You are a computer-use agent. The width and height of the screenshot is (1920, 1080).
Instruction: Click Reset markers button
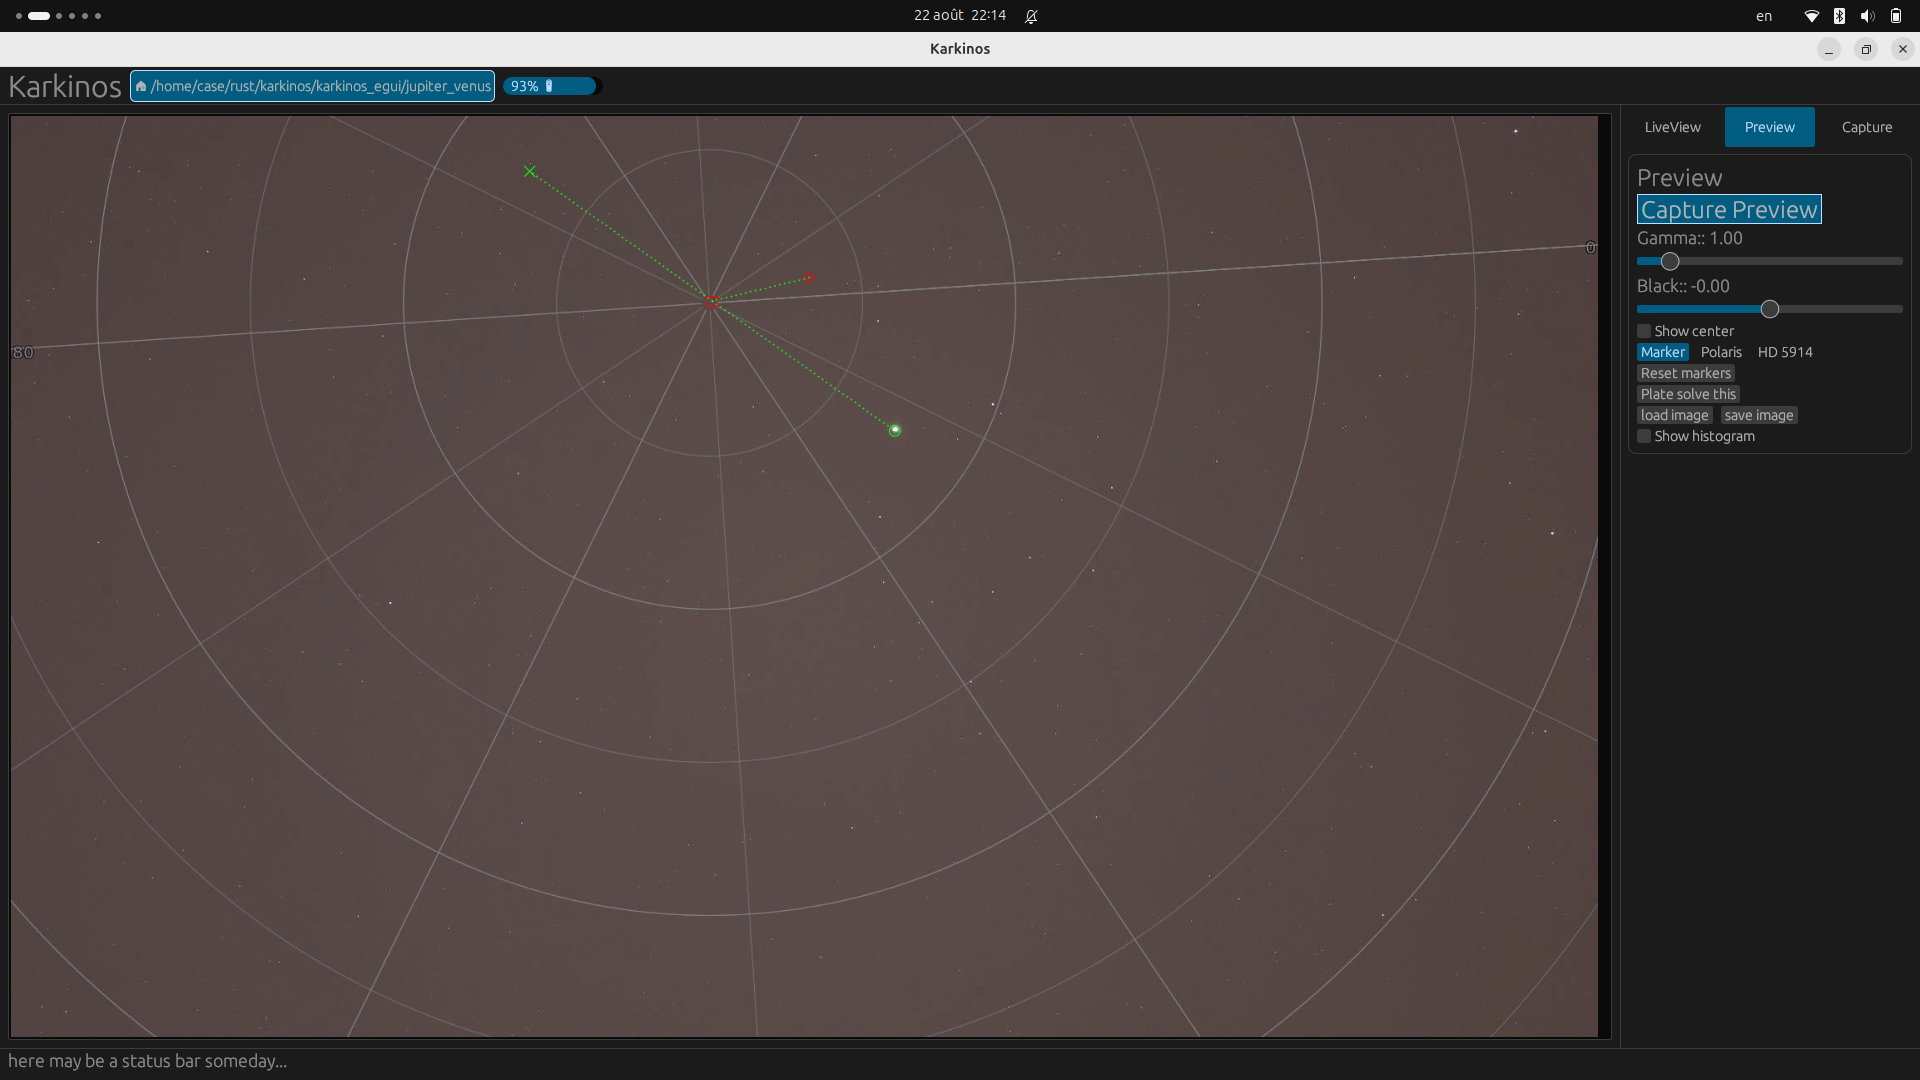pos(1685,373)
